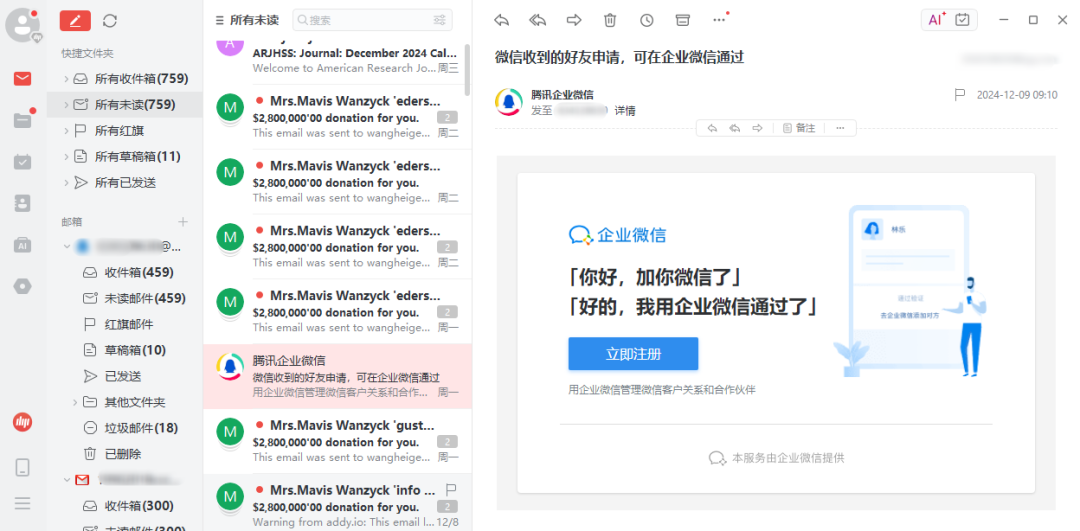Open the user avatar at the sidebar top
Image resolution: width=1080 pixels, height=531 pixels.
[x=22, y=25]
